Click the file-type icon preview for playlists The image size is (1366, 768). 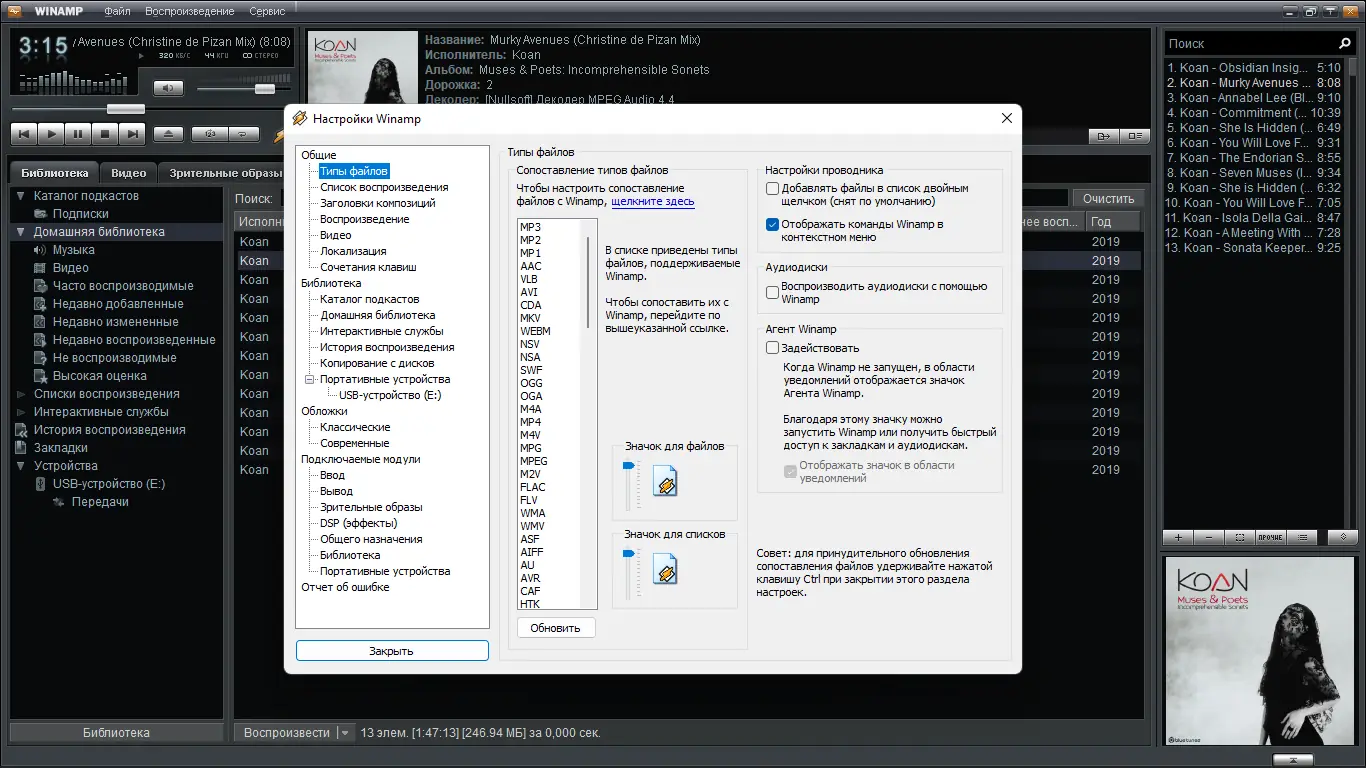(665, 571)
